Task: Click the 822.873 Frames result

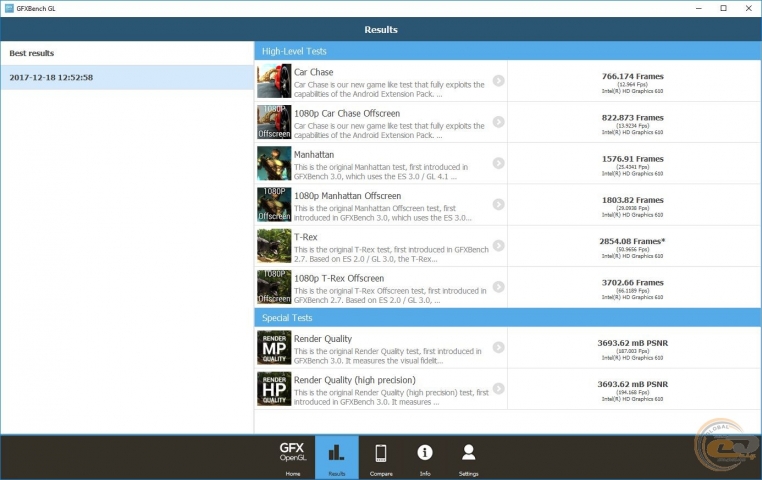Action: pos(632,118)
